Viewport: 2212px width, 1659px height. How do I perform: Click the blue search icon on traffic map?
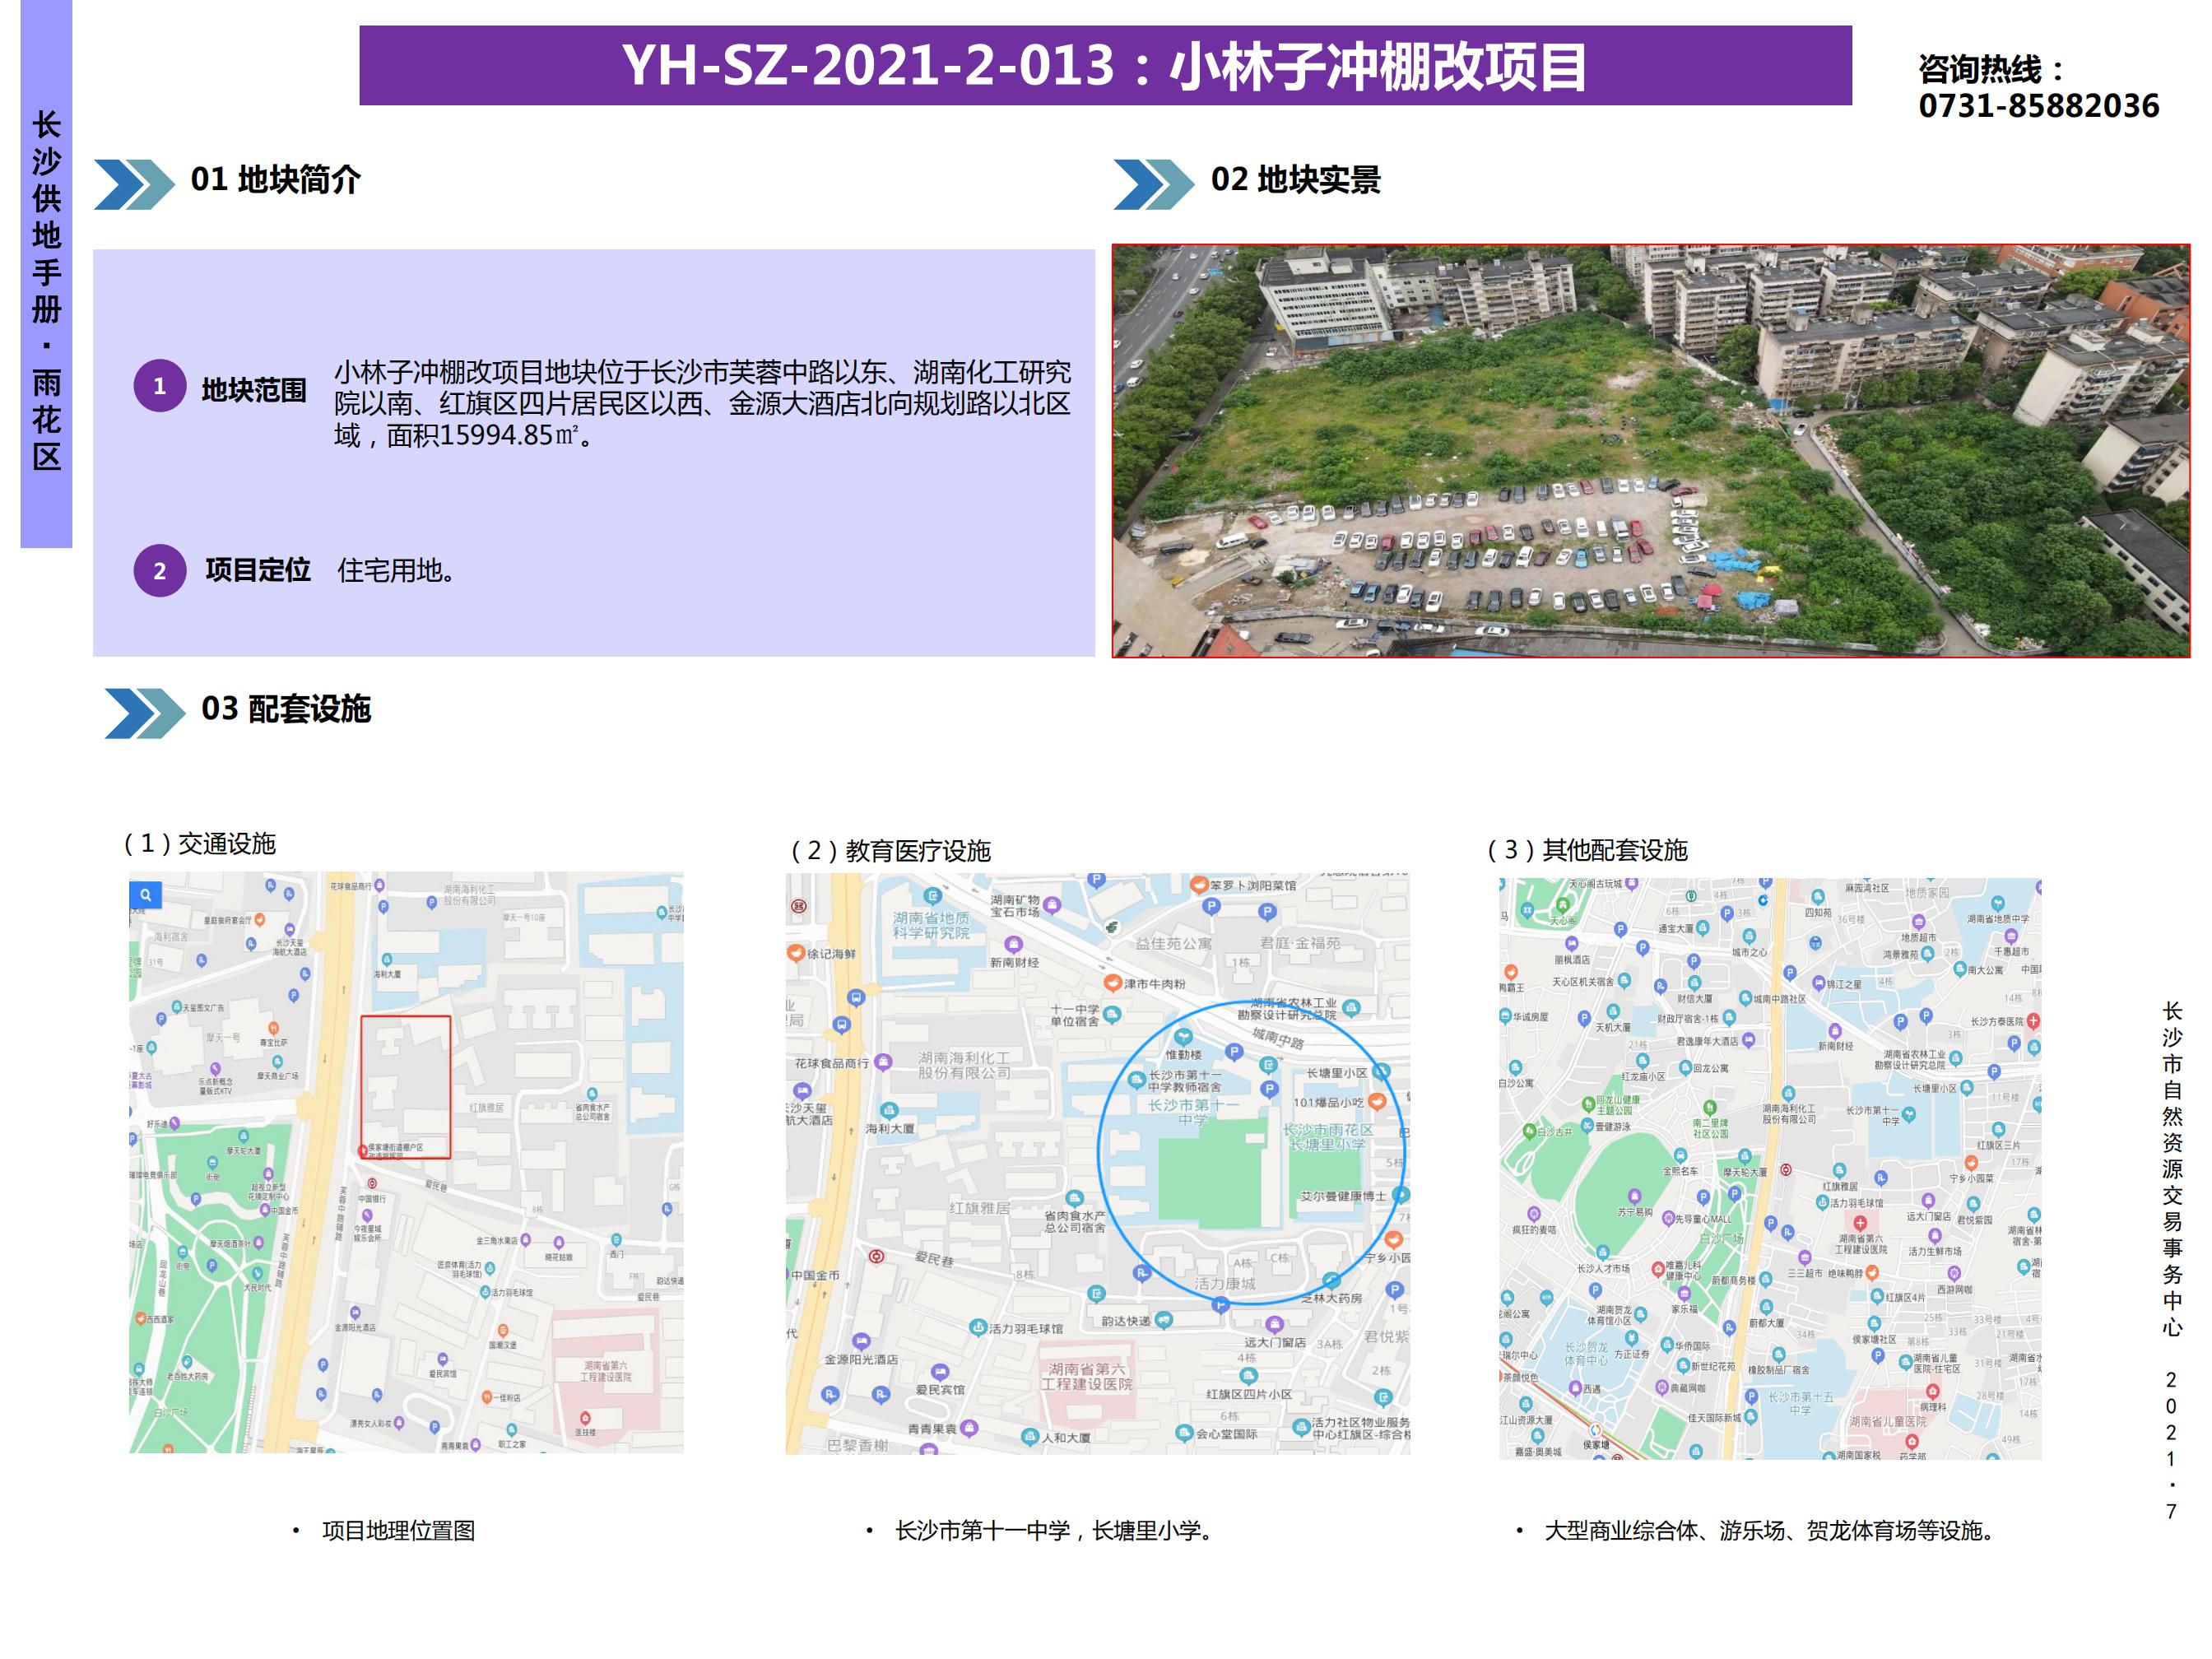(145, 895)
